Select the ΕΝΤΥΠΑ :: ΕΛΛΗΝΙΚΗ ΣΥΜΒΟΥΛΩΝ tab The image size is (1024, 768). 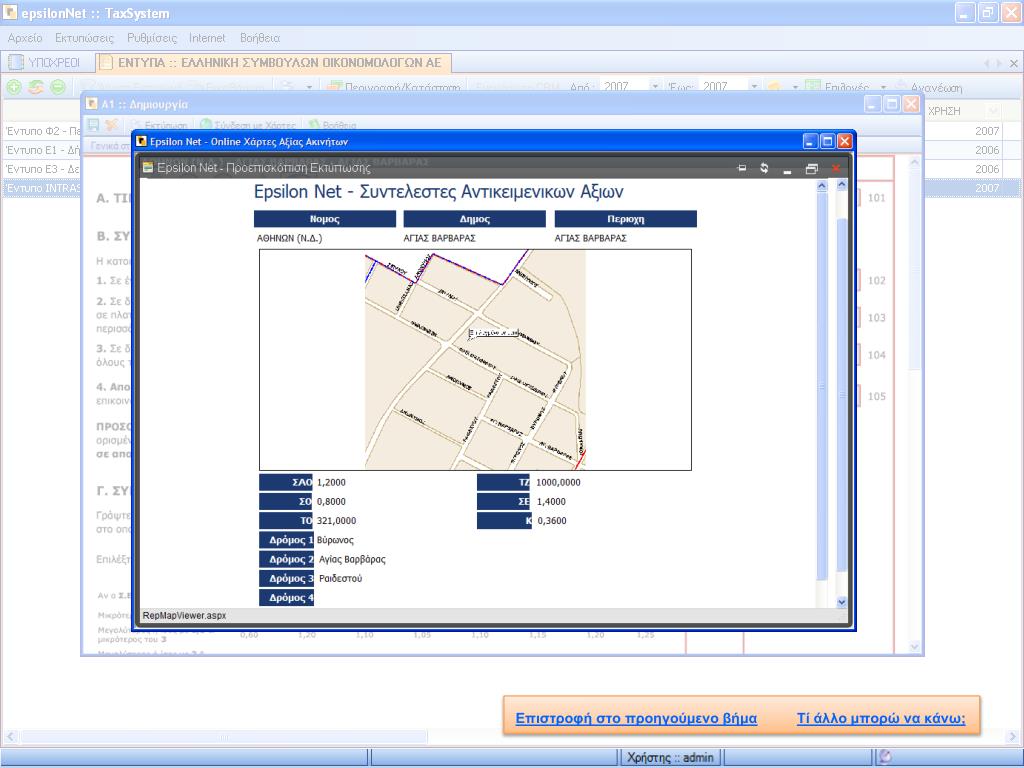[273, 63]
